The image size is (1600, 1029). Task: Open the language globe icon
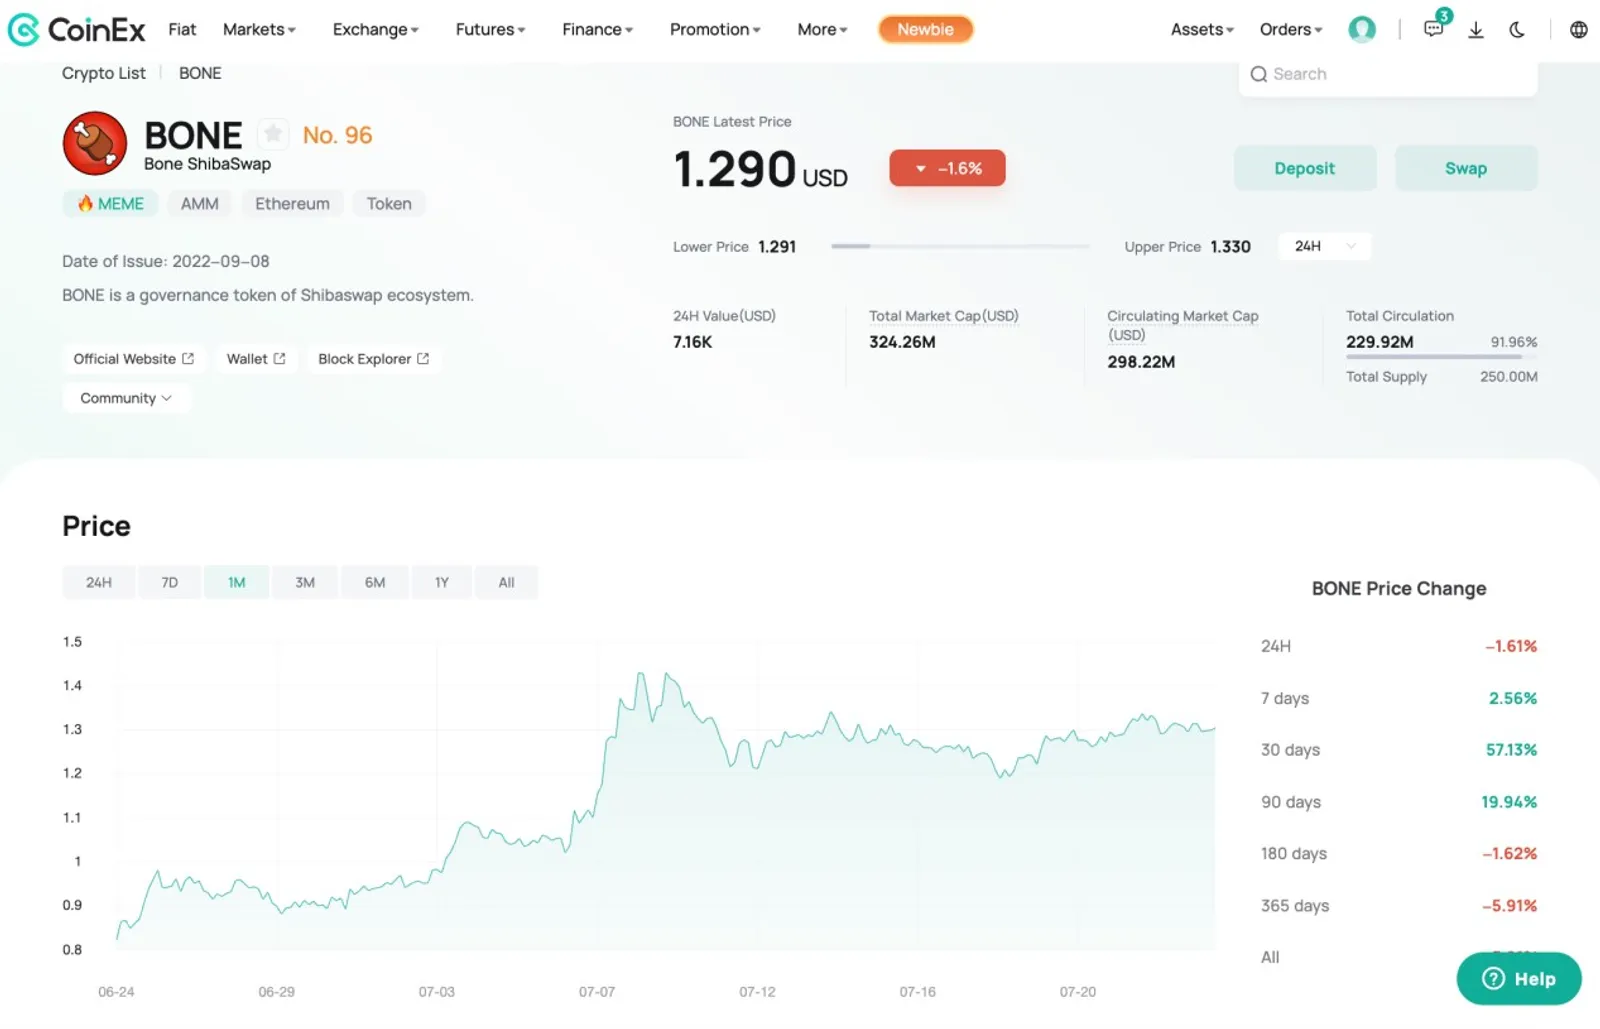[x=1578, y=30]
